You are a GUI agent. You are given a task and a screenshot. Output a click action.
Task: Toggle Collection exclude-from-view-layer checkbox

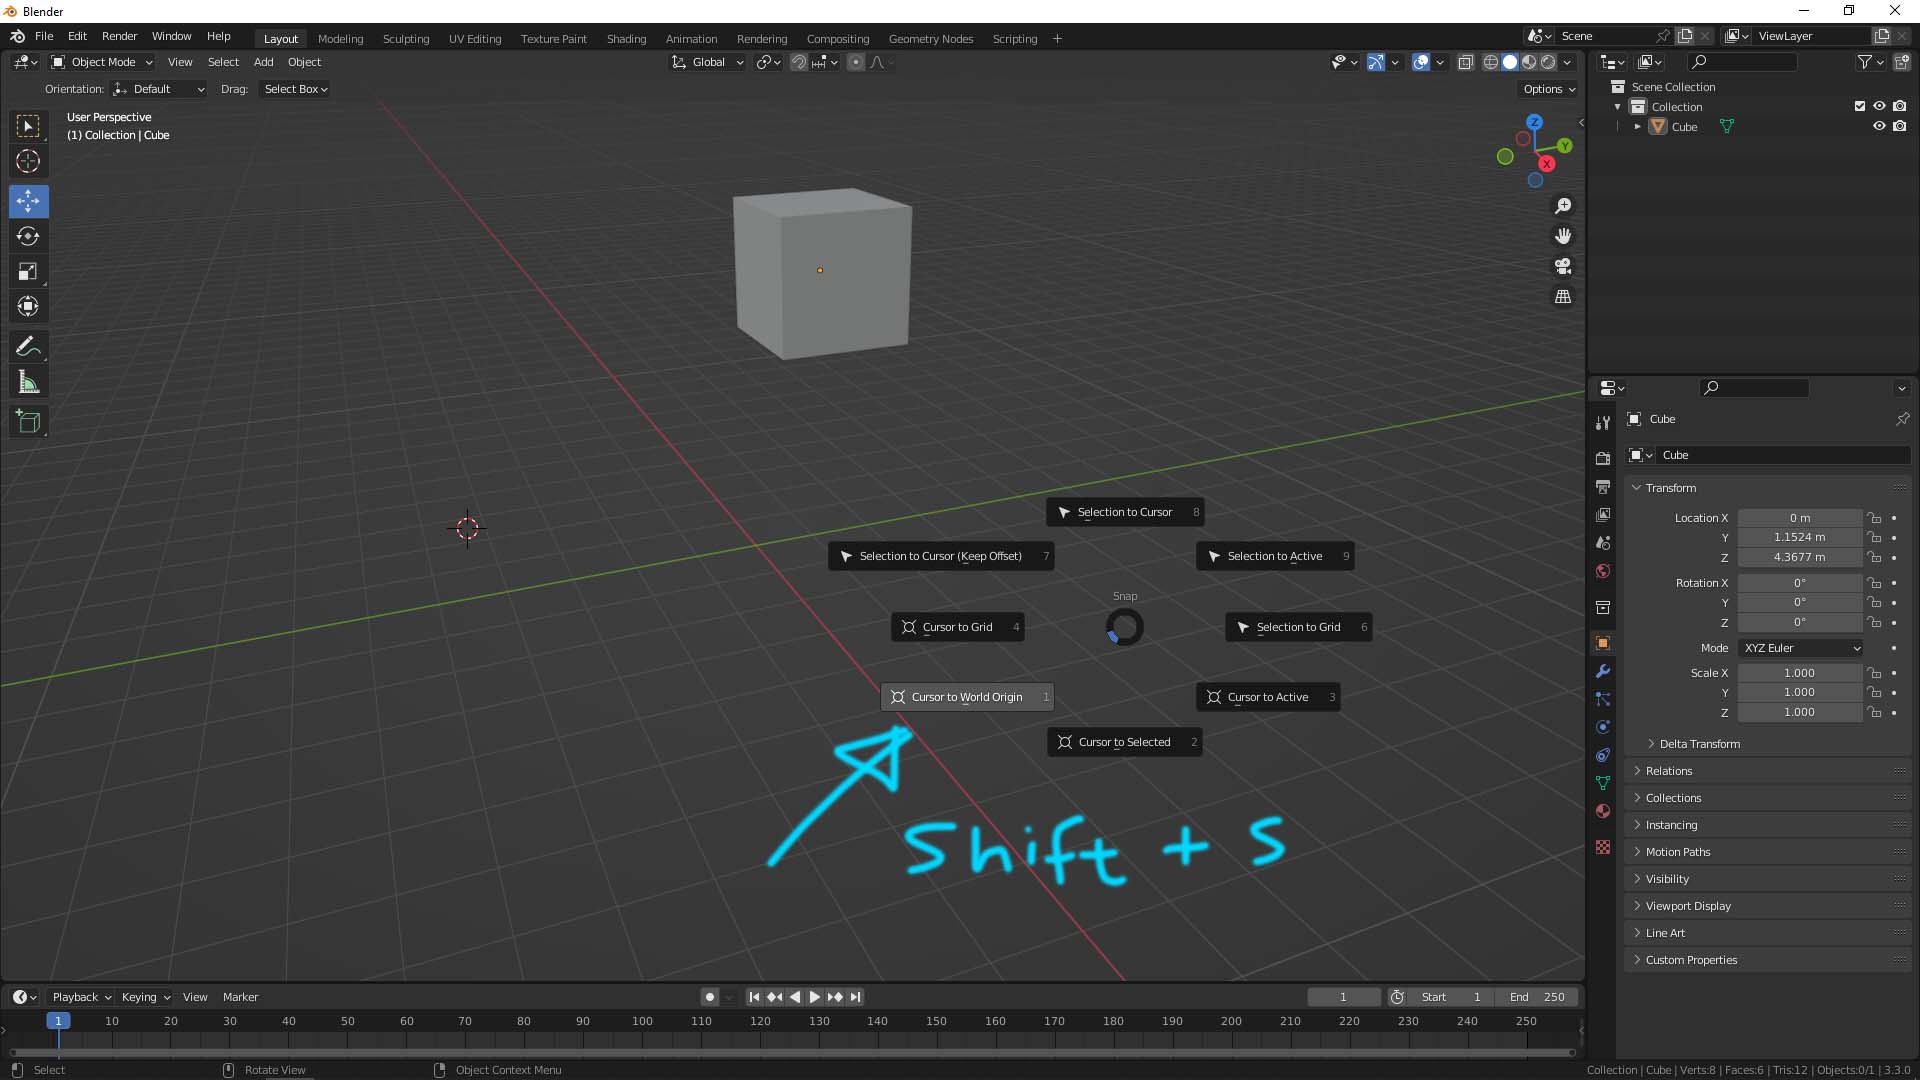pos(1860,106)
